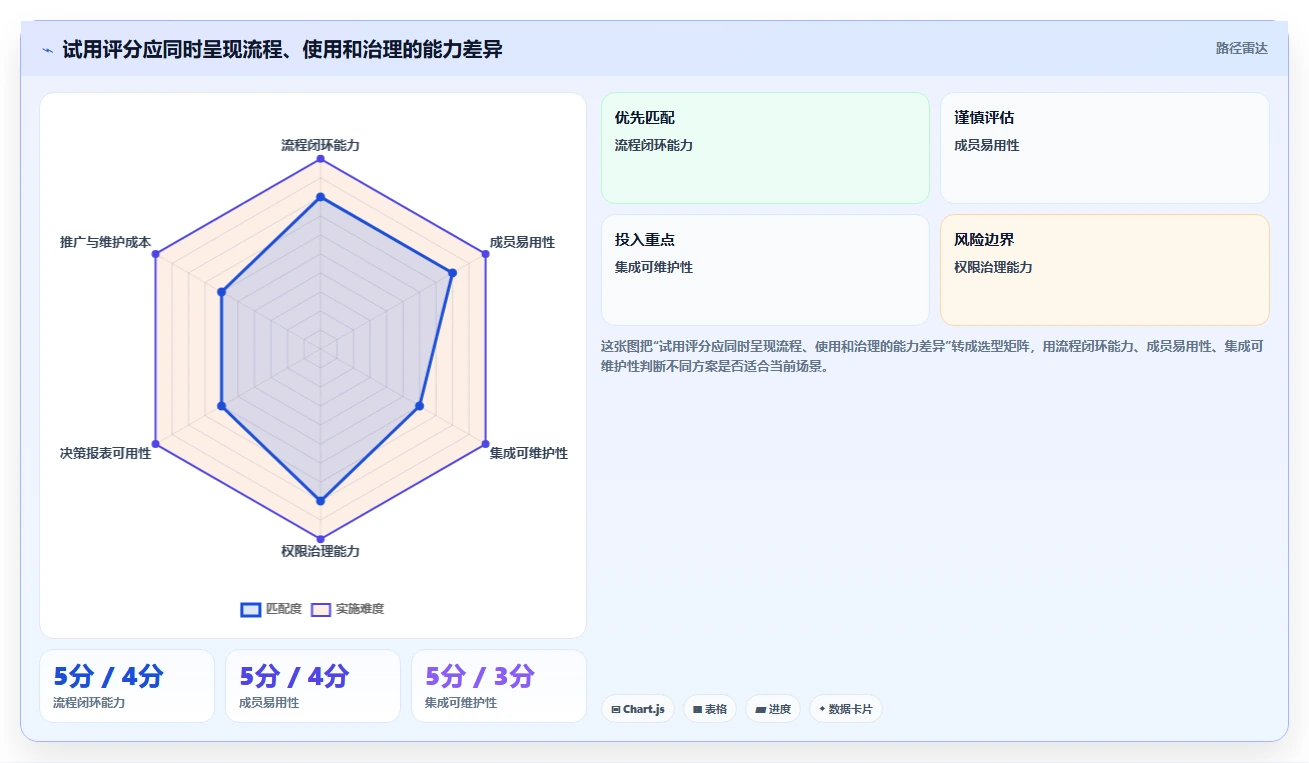Open the 谨慎评估 card
Screen dimensions: 1309x763
pyautogui.click(x=1105, y=148)
